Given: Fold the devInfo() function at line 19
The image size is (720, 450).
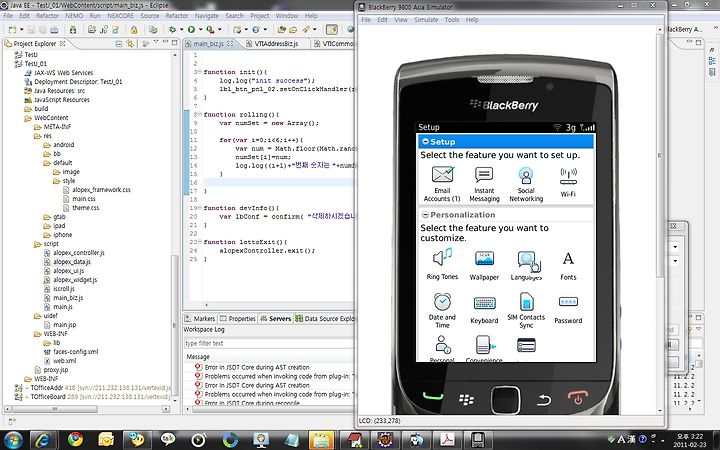Looking at the screenshot, I should pos(200,208).
